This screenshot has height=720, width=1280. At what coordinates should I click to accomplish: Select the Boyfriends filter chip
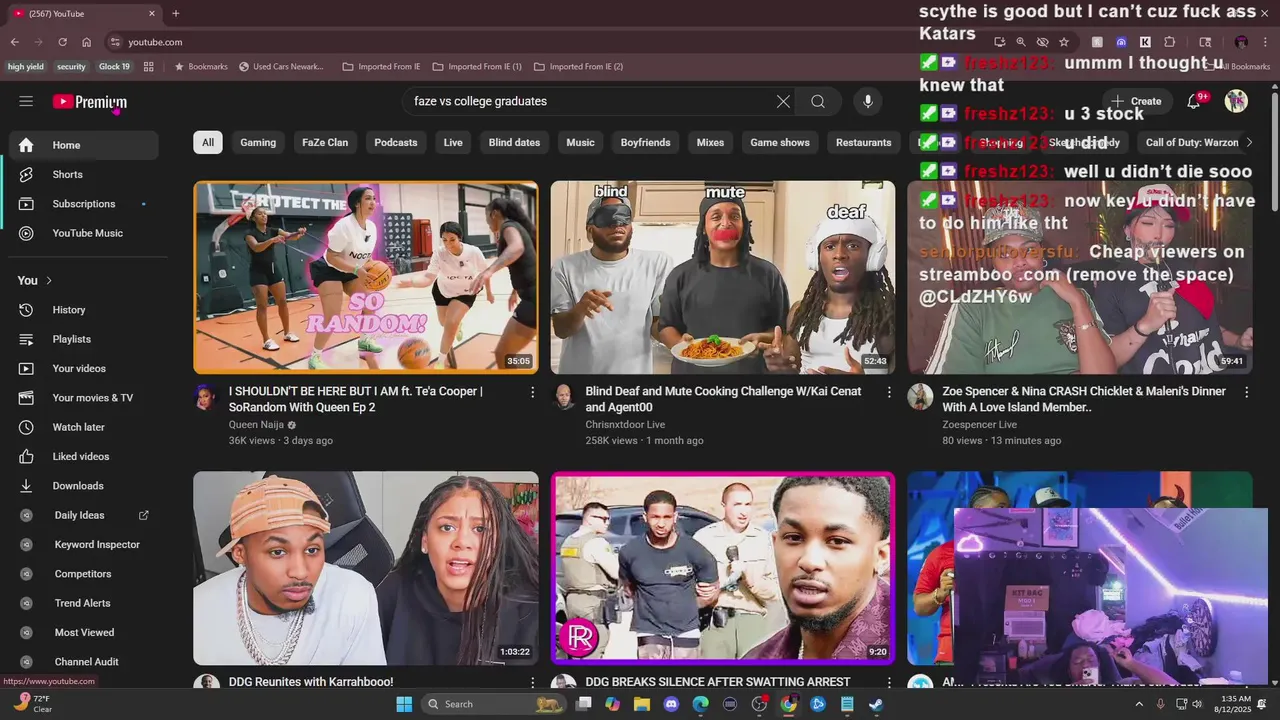click(645, 142)
